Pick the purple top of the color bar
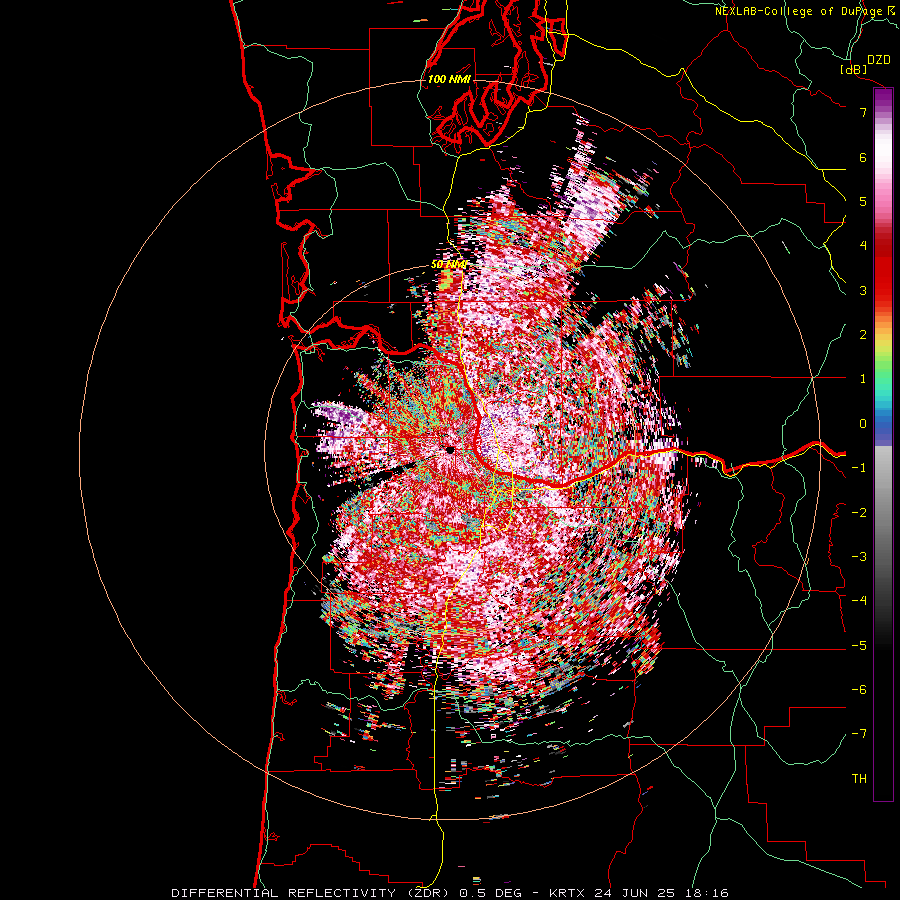900x900 pixels. click(x=883, y=96)
